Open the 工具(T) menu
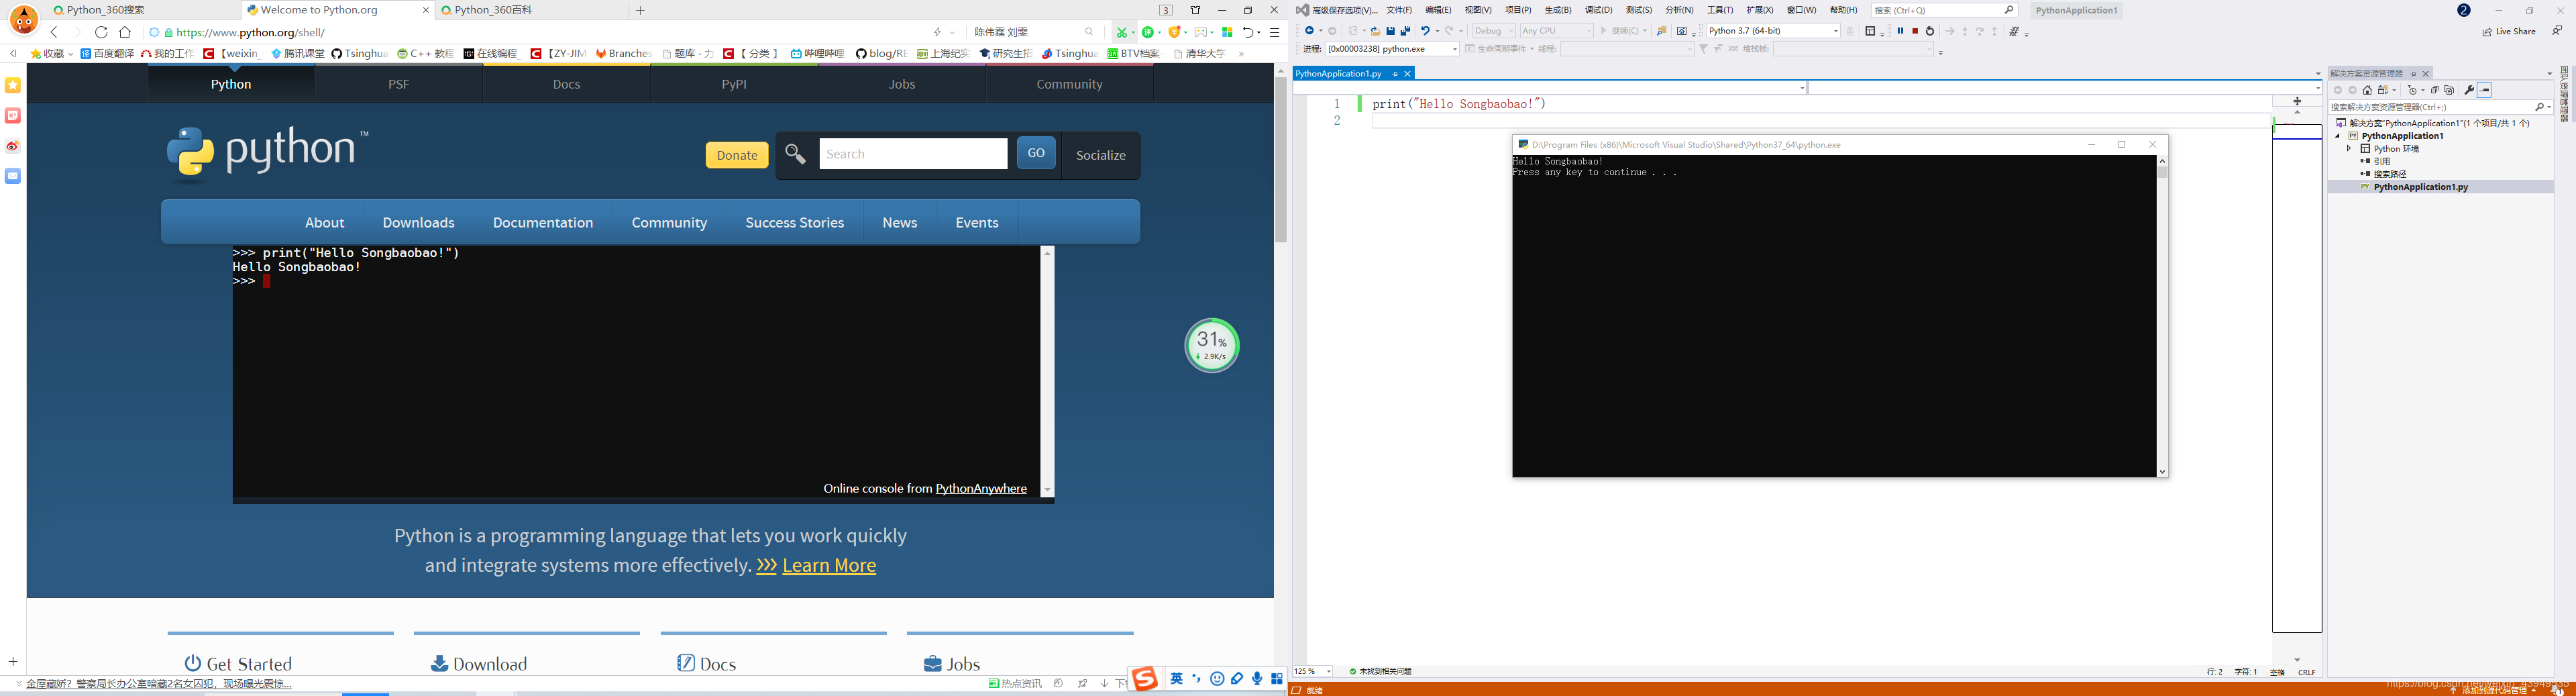The image size is (2576, 696). click(x=1720, y=10)
